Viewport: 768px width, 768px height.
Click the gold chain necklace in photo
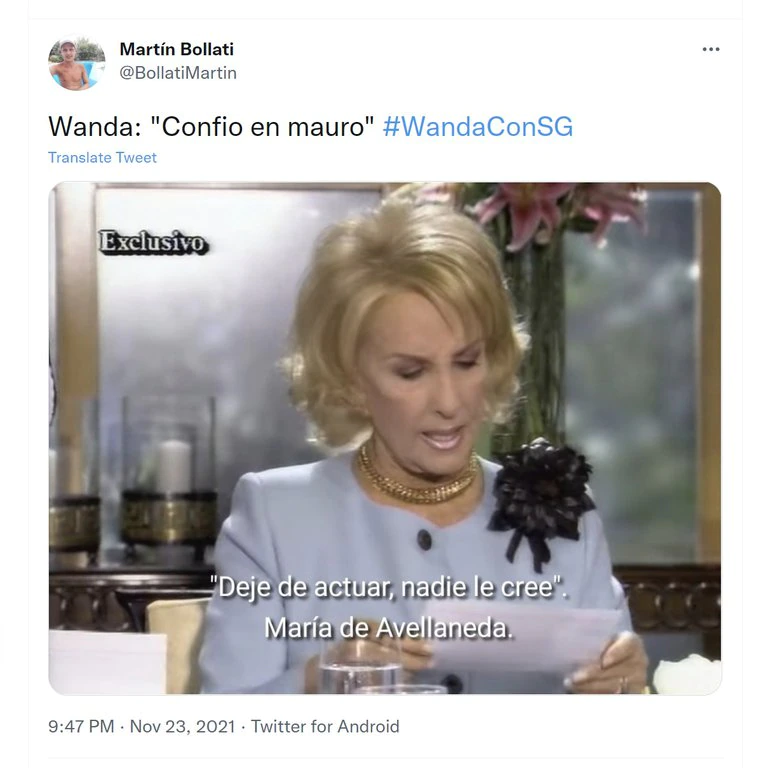click(x=417, y=477)
